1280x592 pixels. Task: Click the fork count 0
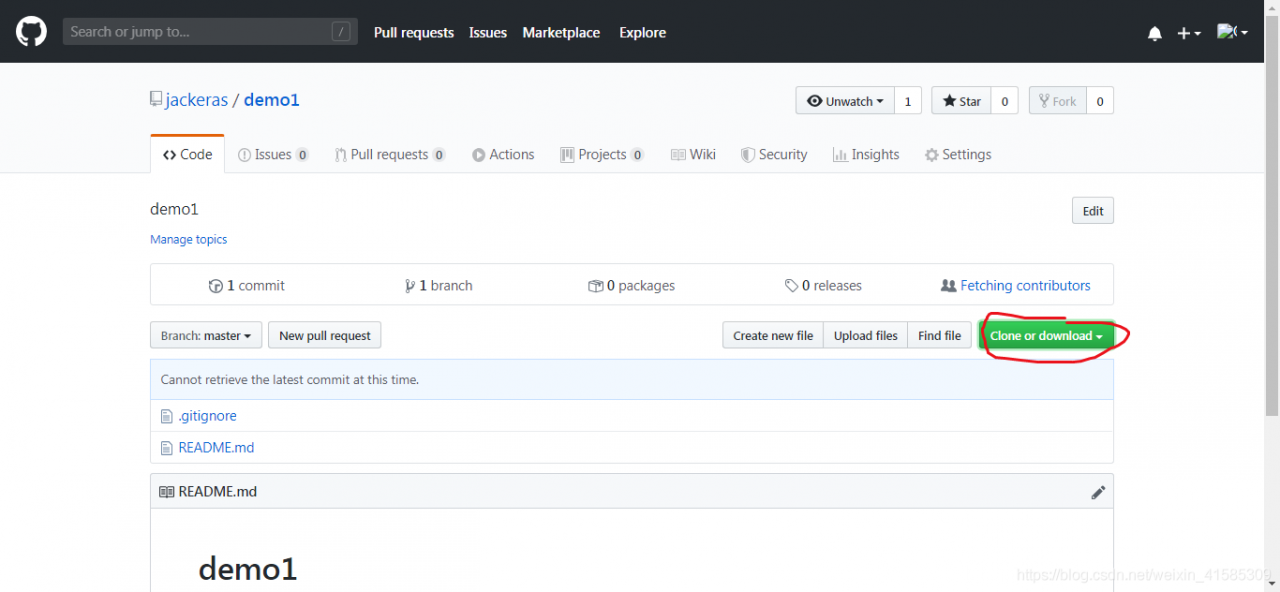(x=1100, y=101)
